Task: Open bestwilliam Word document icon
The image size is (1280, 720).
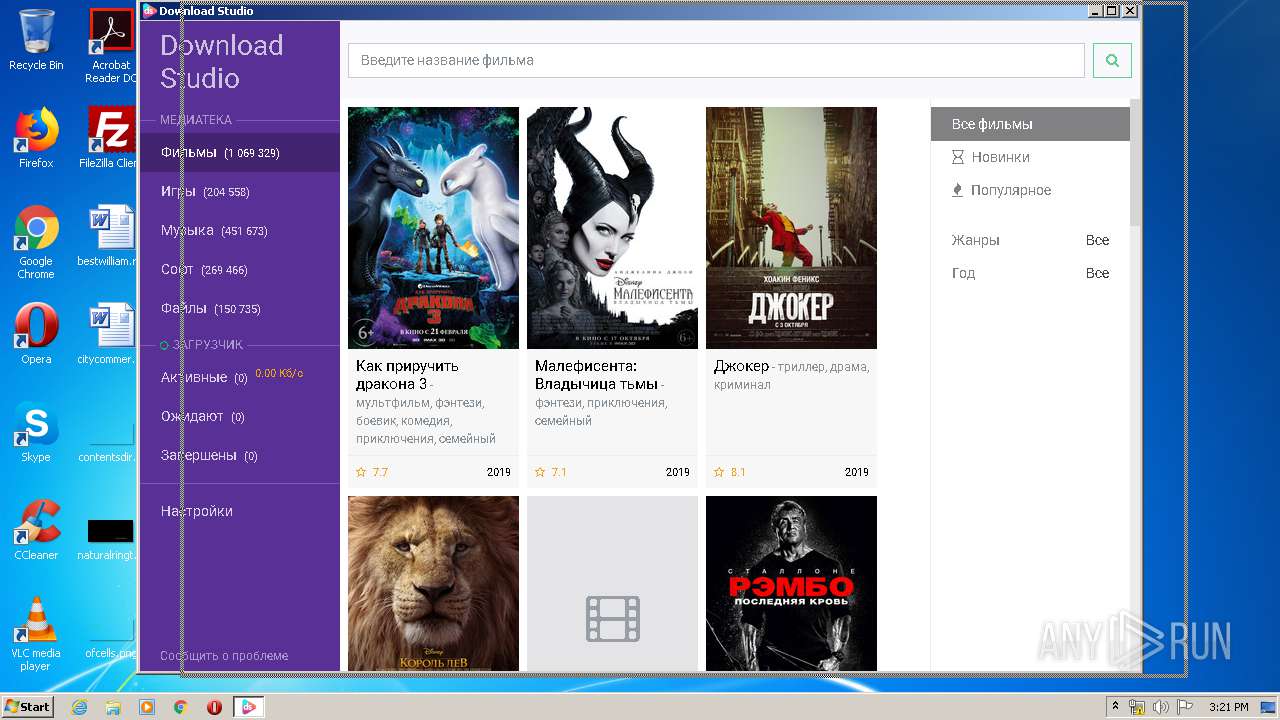Action: coord(109,236)
